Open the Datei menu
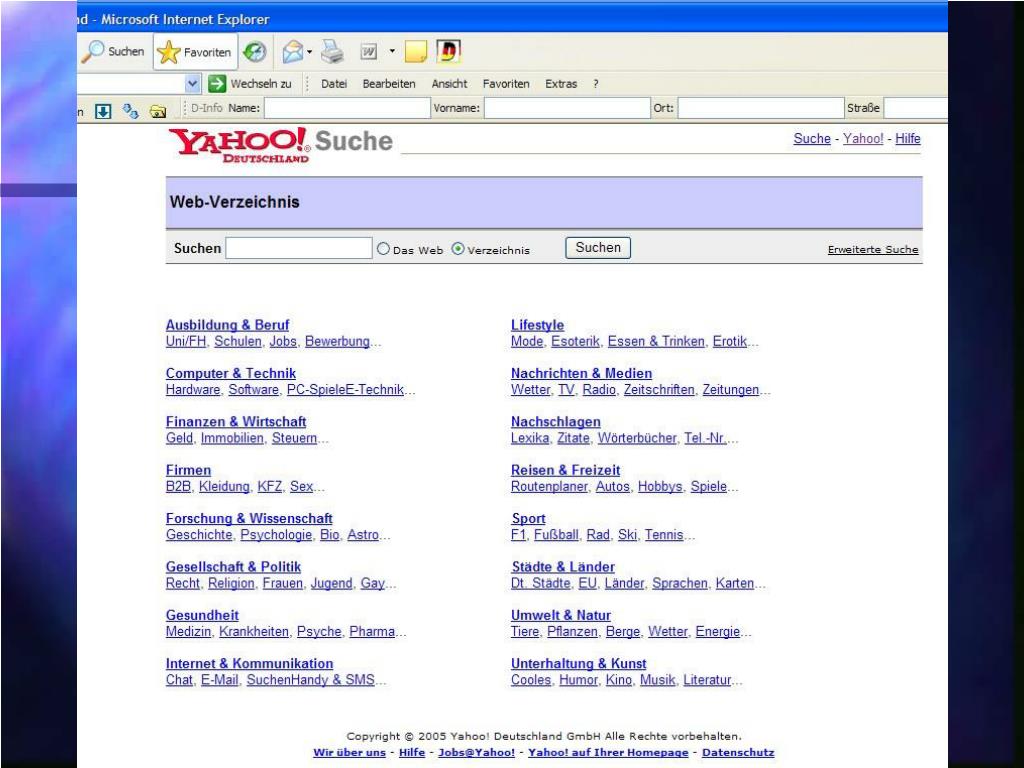The height and width of the screenshot is (768, 1024). tap(334, 84)
